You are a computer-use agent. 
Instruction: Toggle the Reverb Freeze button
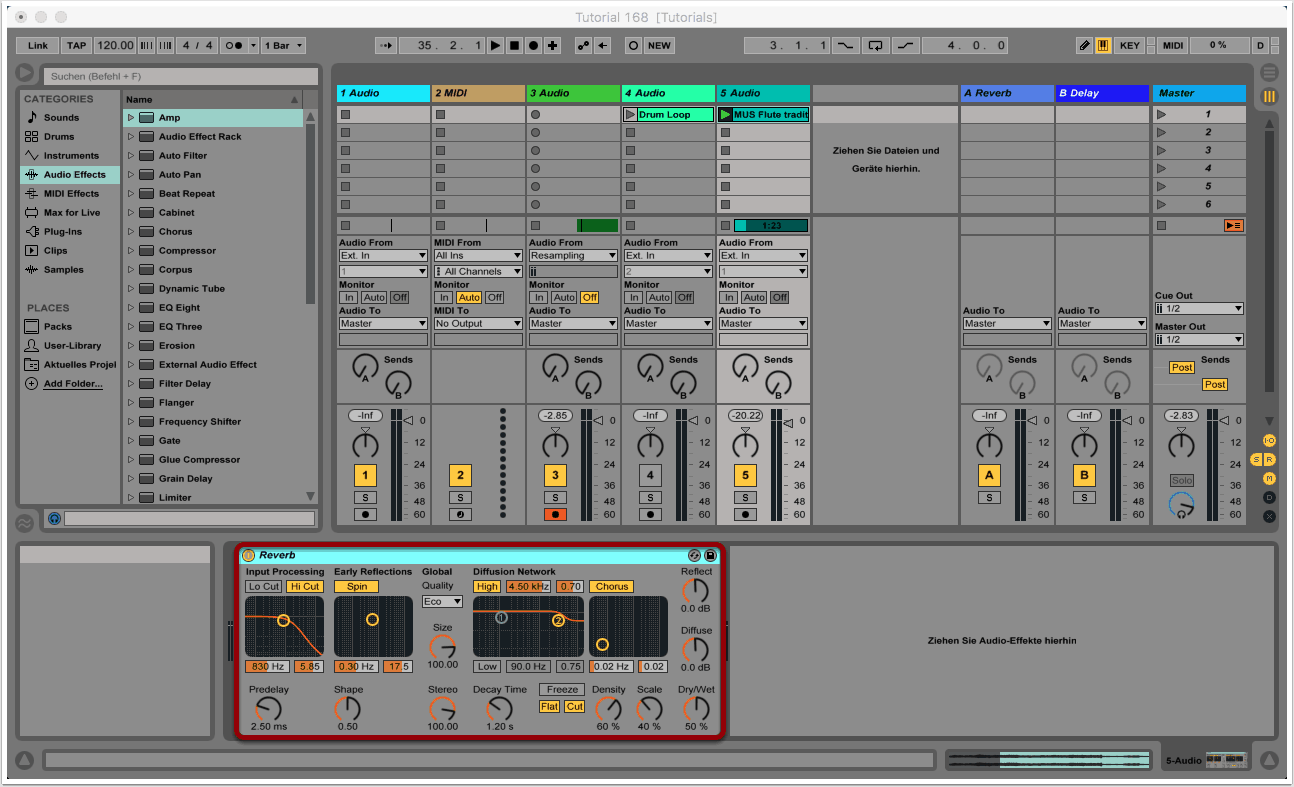(x=562, y=689)
